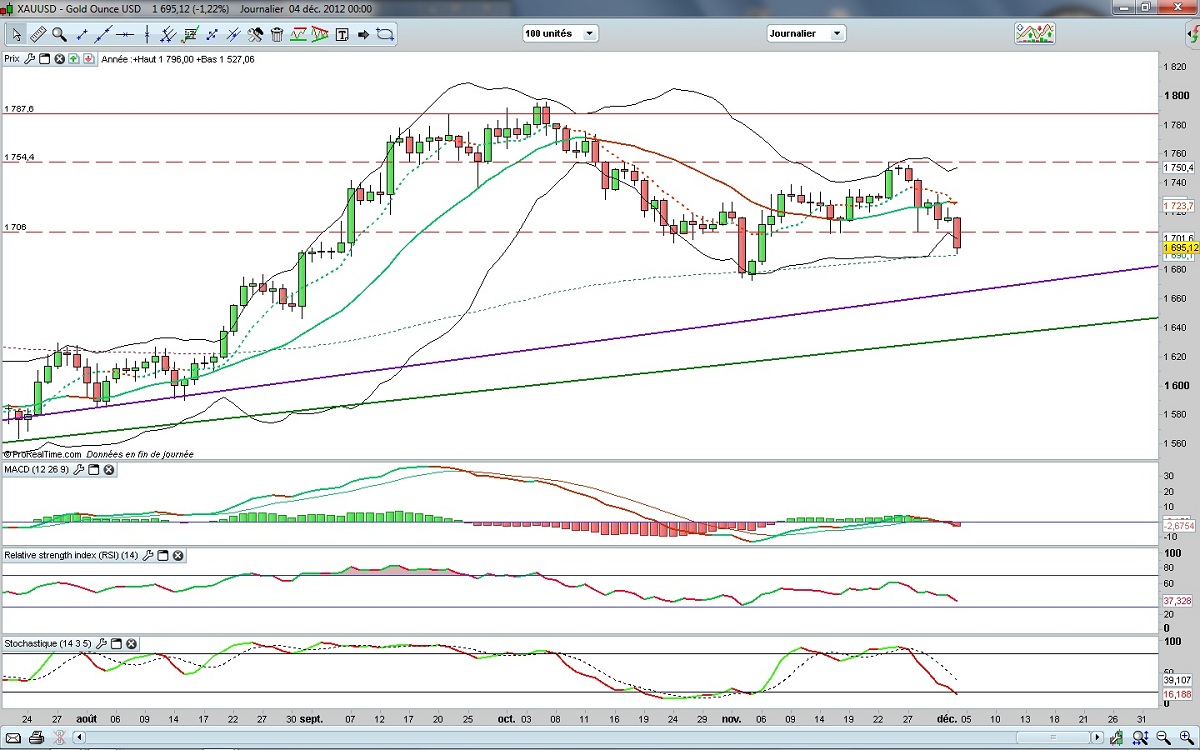Select the text annotation tool
This screenshot has width=1200, height=750.
coord(342,34)
